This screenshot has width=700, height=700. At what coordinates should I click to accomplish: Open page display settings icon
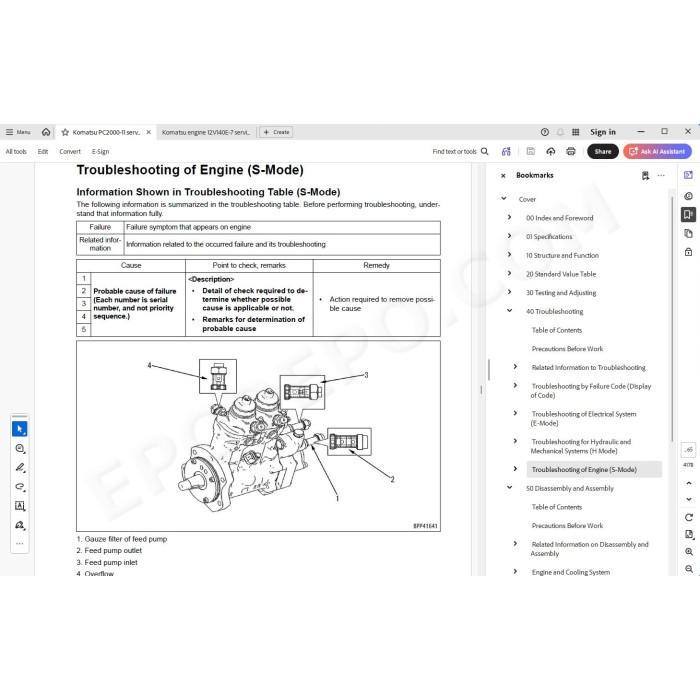click(688, 535)
